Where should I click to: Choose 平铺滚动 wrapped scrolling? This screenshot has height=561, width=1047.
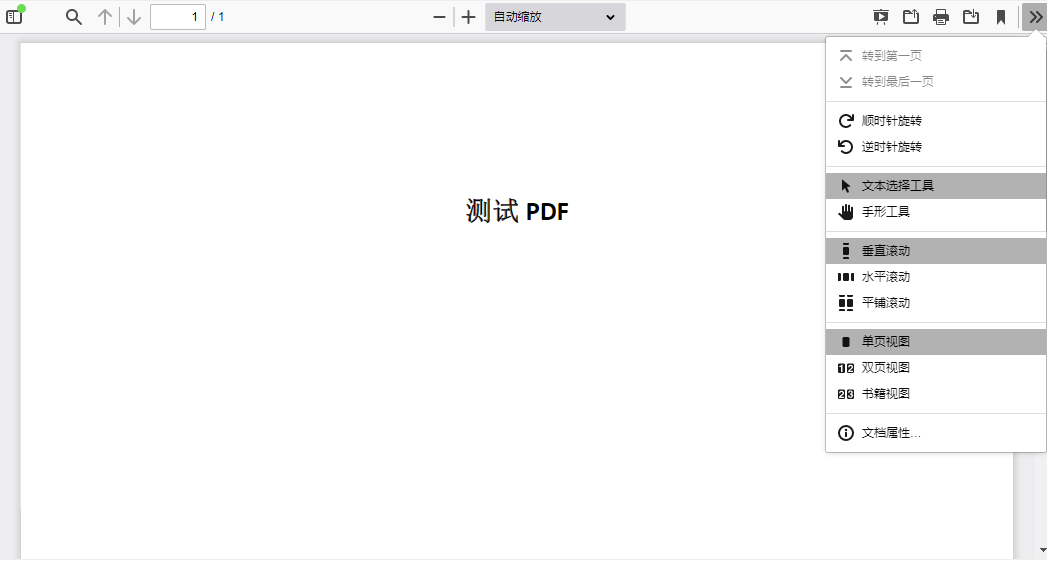click(x=935, y=303)
